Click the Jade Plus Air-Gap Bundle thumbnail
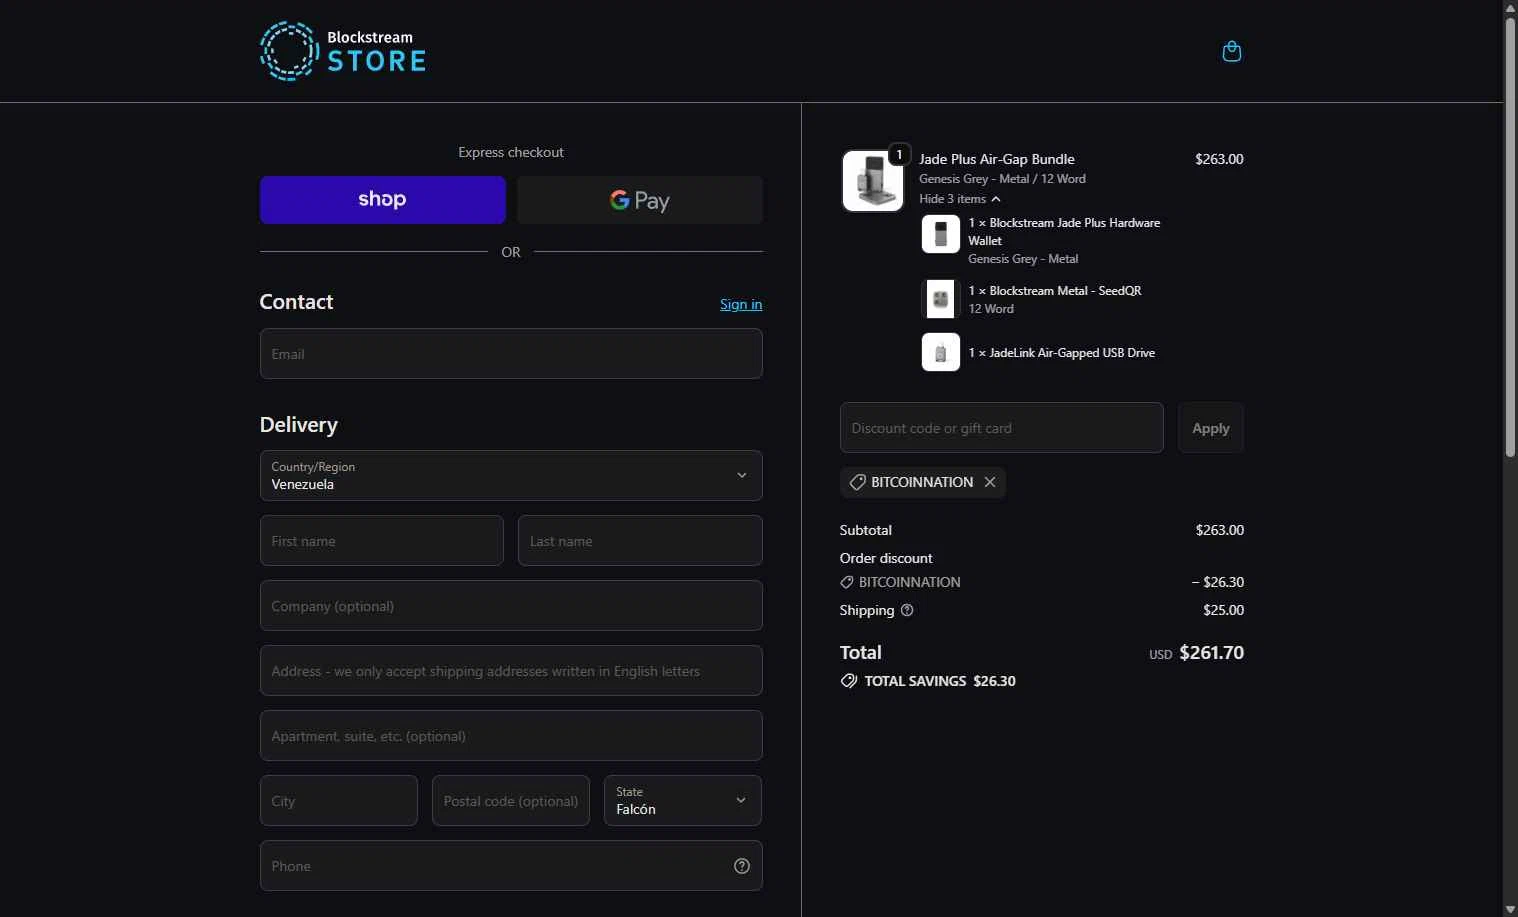 (873, 181)
